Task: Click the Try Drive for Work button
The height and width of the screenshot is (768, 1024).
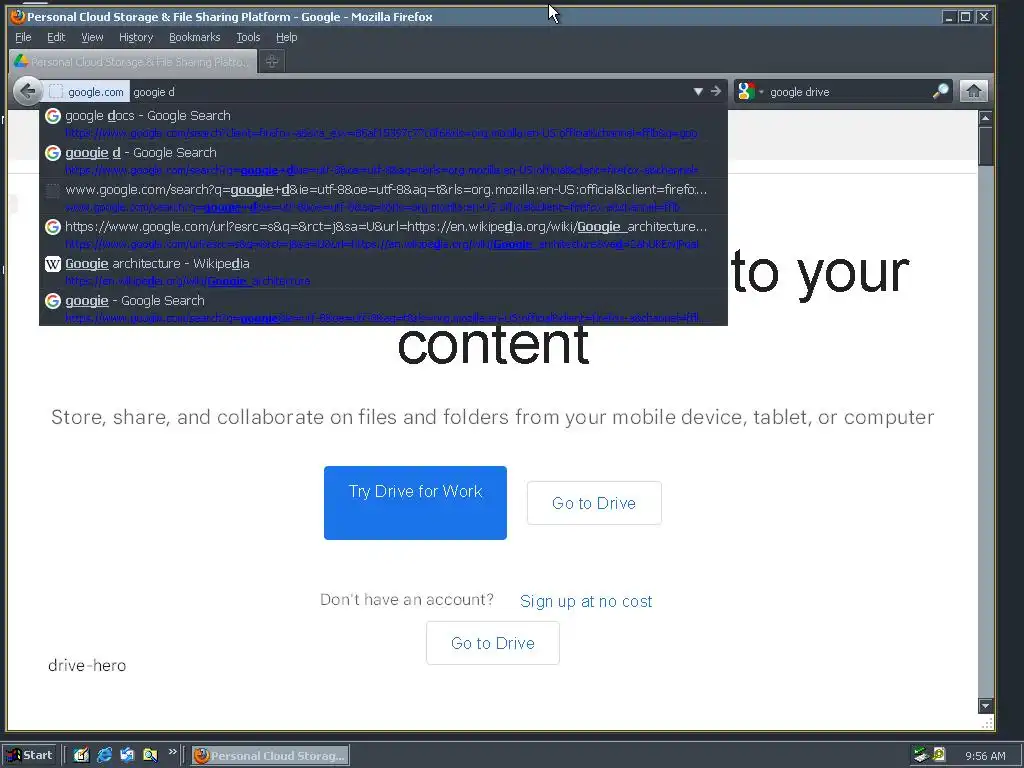Action: [415, 503]
